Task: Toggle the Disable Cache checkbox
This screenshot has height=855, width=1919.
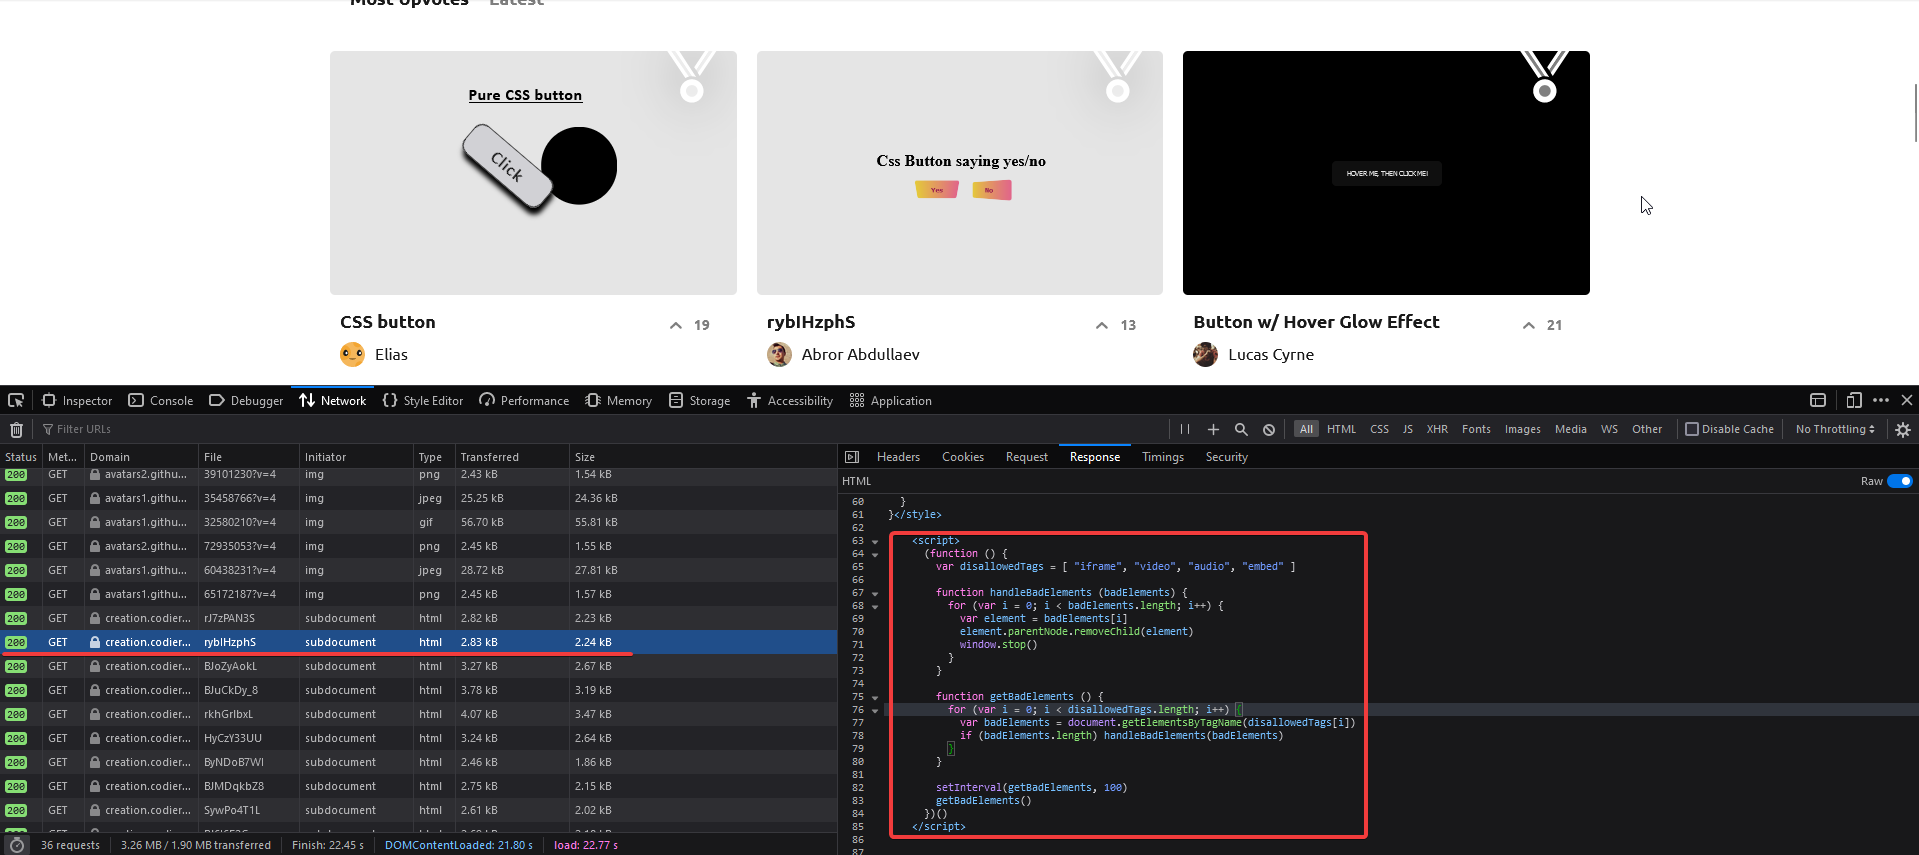Action: tap(1692, 429)
